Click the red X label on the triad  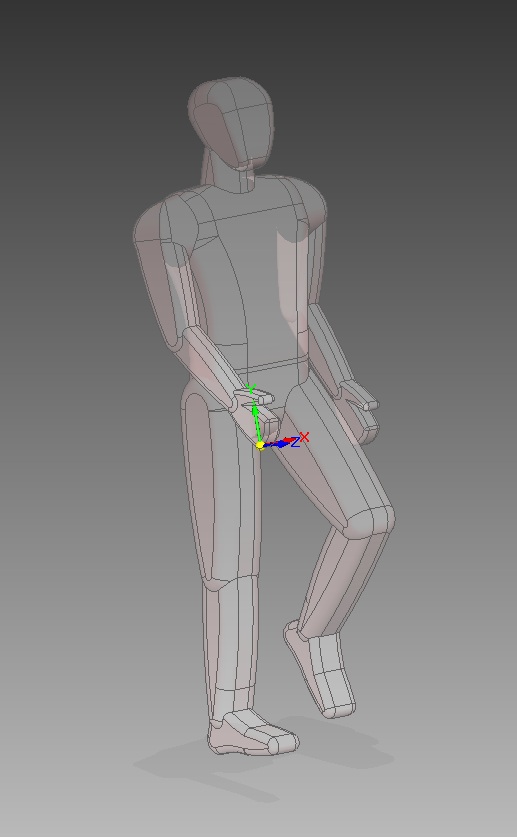pyautogui.click(x=304, y=437)
